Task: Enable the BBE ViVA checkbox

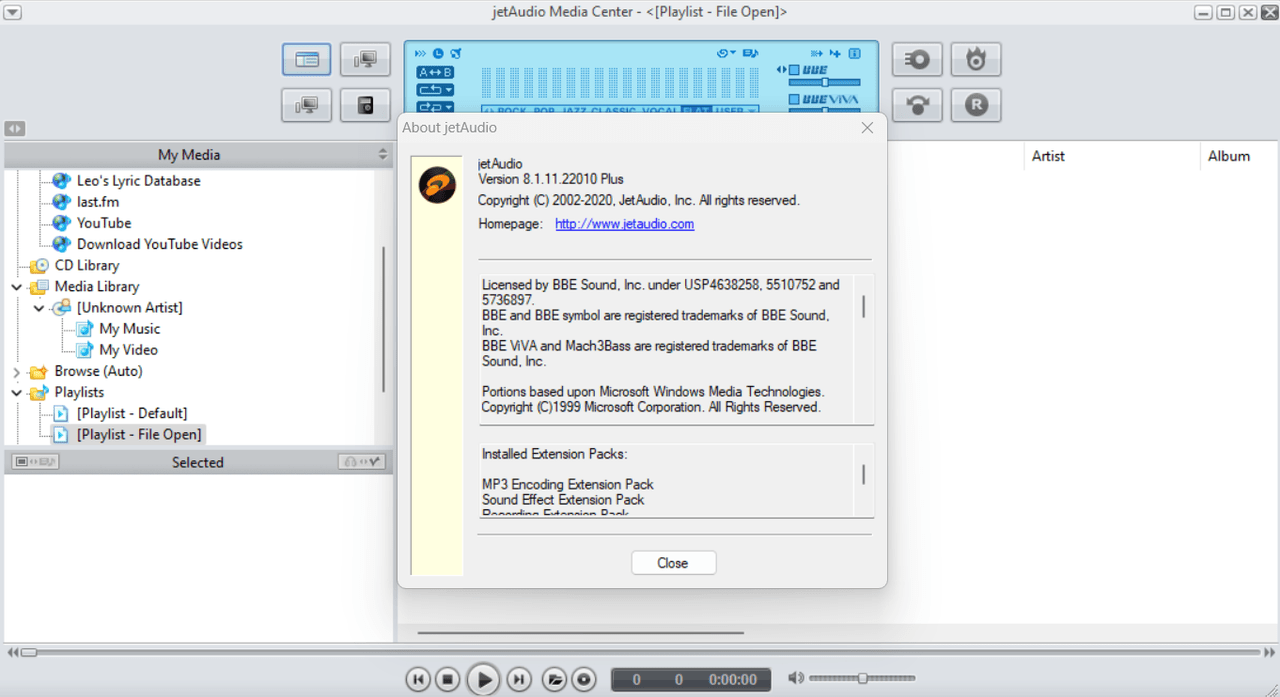Action: click(x=793, y=99)
